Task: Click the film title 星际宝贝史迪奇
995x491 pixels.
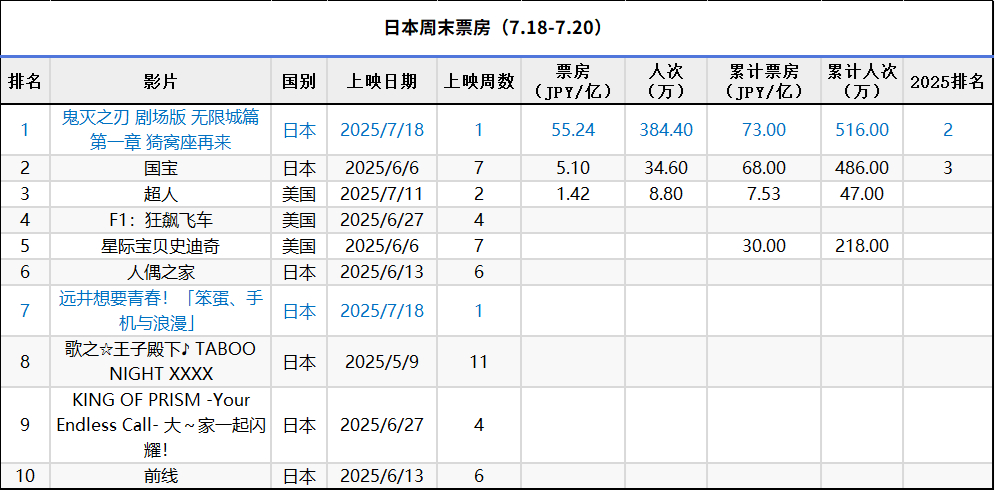Action: click(161, 246)
